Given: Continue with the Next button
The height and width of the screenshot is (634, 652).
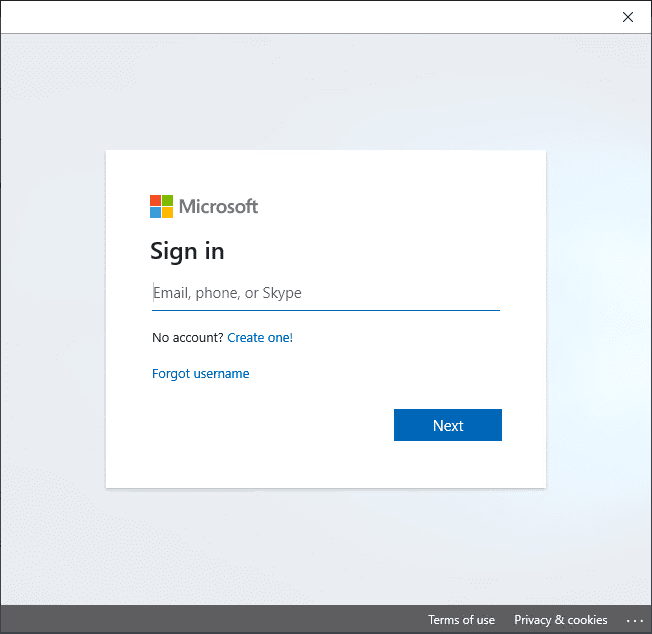Looking at the screenshot, I should tap(447, 425).
